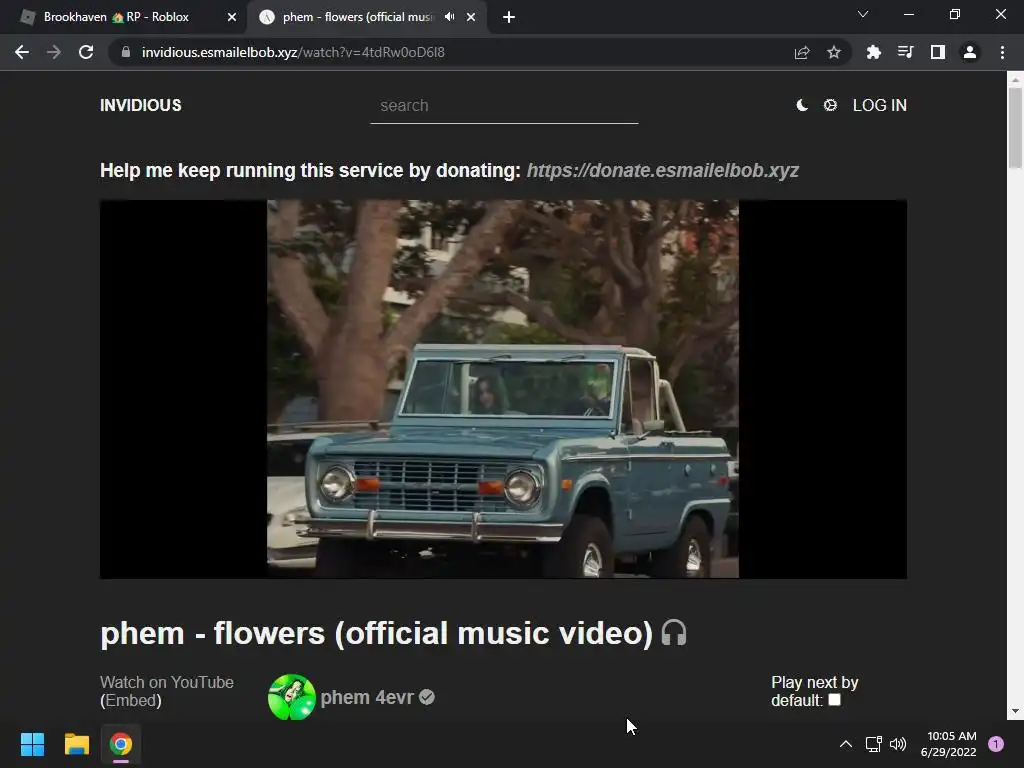Viewport: 1024px width, 768px height.
Task: Open Chrome profile avatar
Action: (970, 52)
